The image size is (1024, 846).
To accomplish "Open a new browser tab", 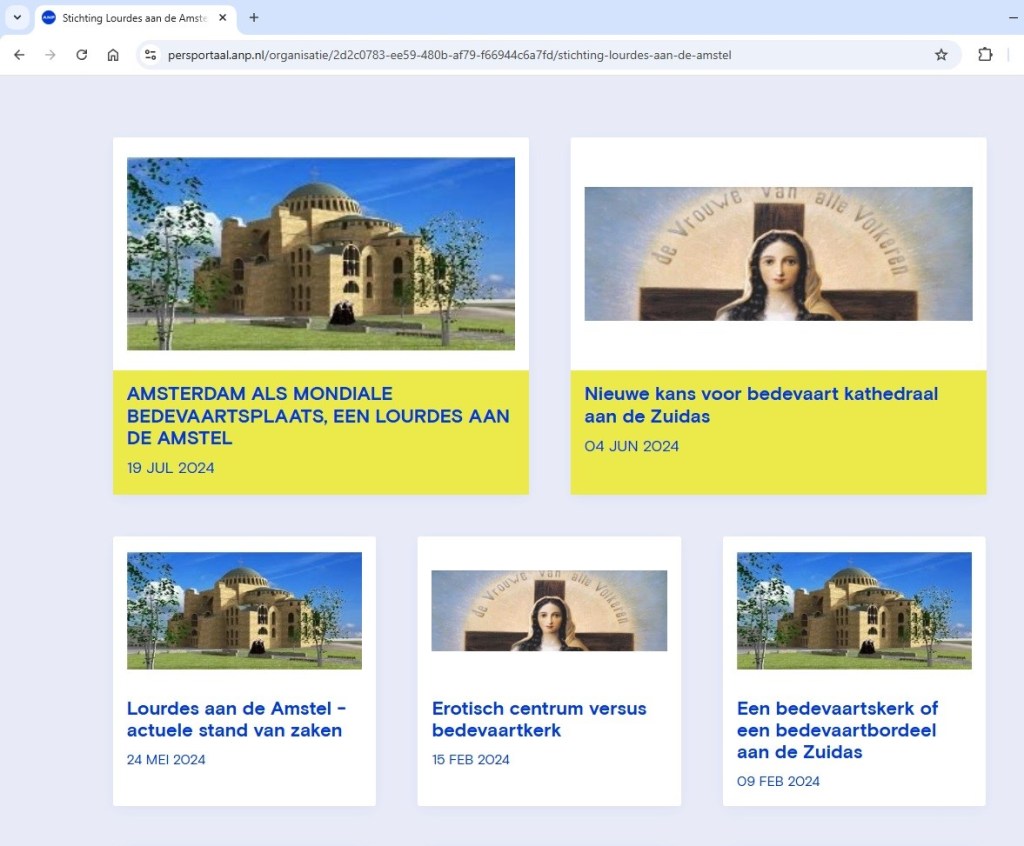I will 254,18.
